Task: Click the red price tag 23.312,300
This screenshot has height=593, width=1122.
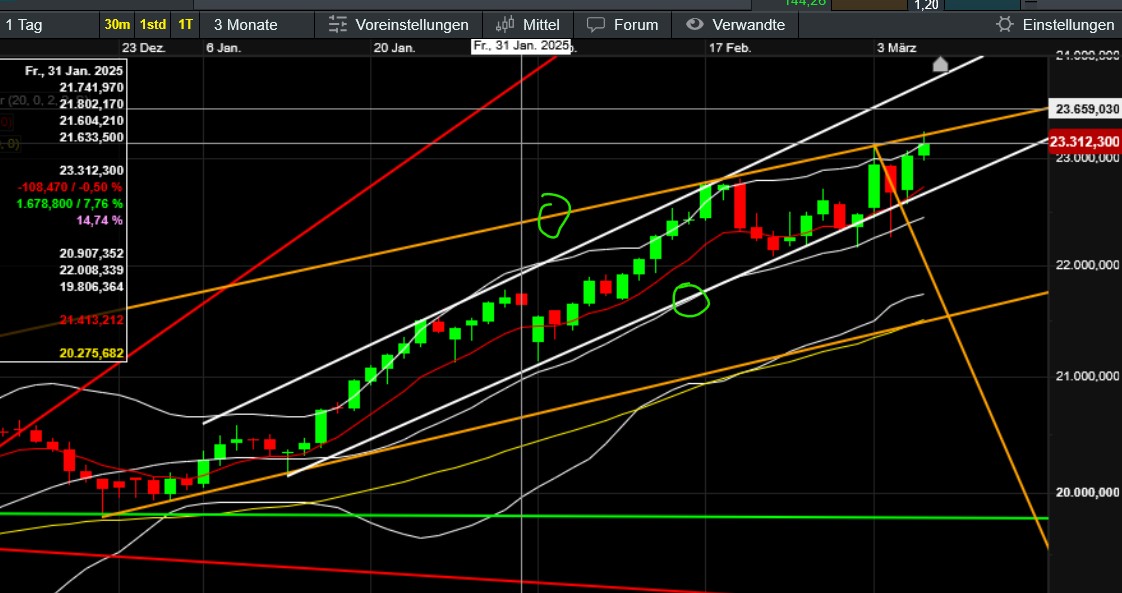Action: pos(1083,142)
